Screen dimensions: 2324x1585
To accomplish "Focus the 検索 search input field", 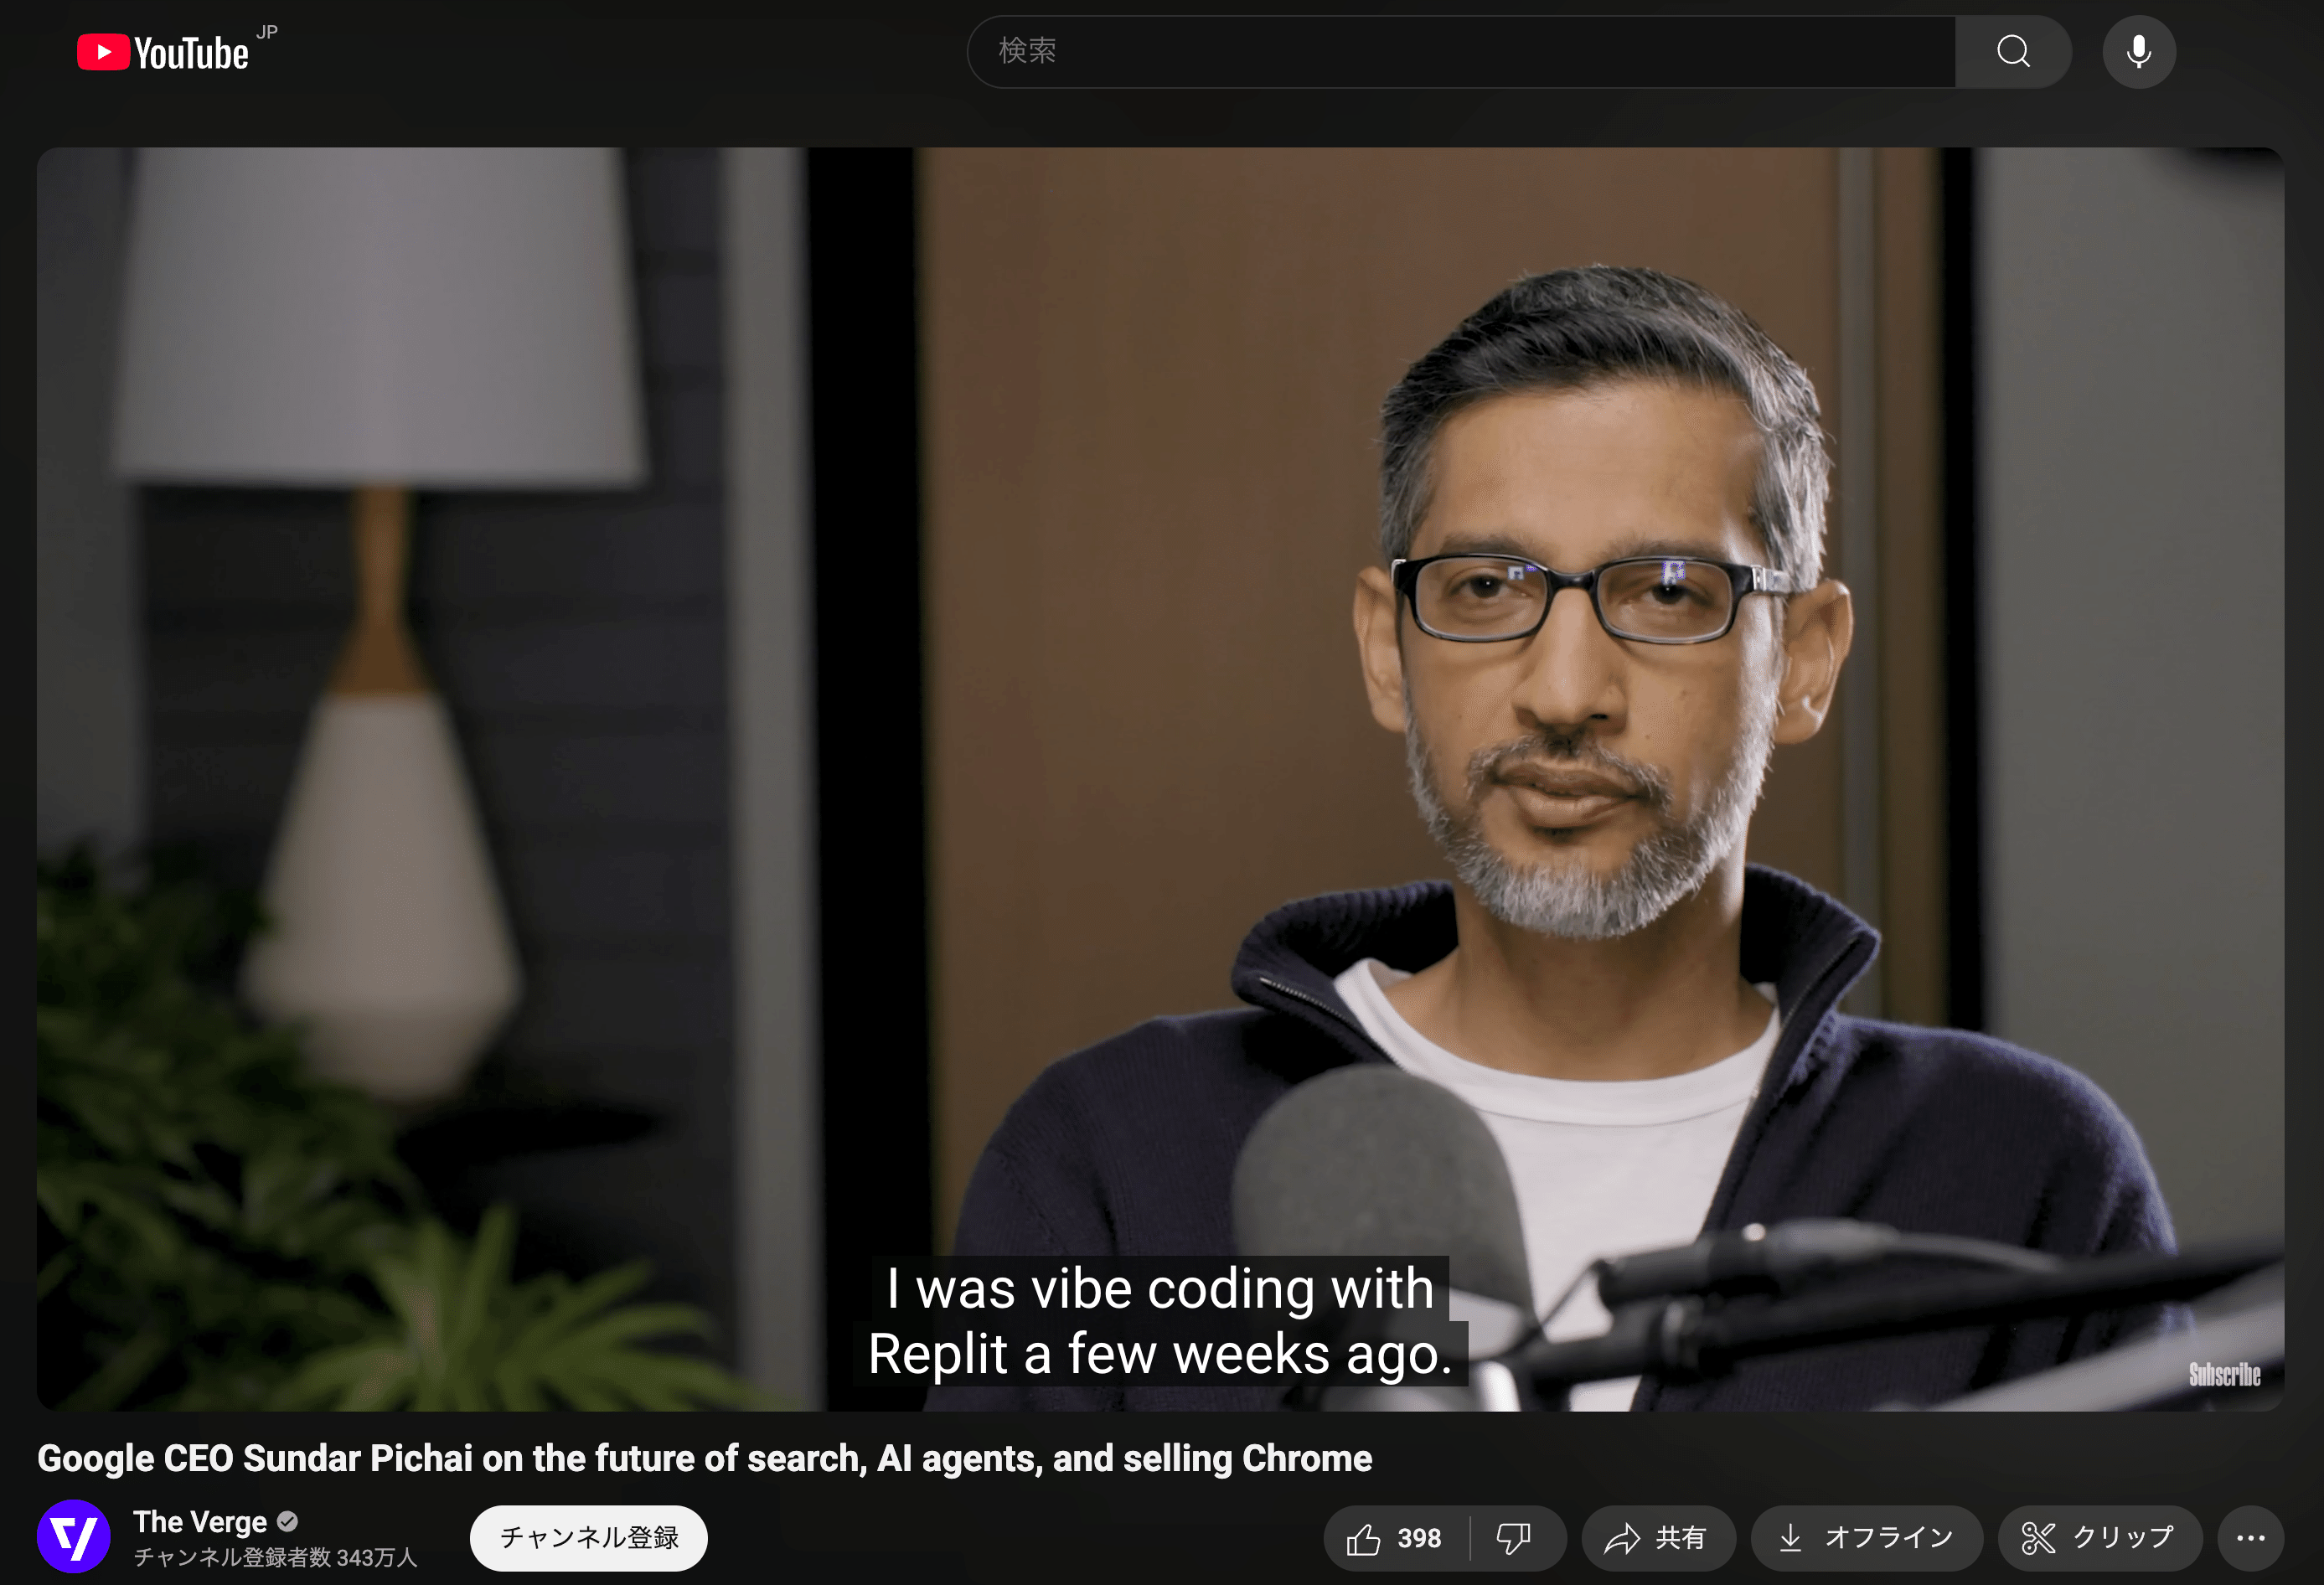I will 1460,52.
